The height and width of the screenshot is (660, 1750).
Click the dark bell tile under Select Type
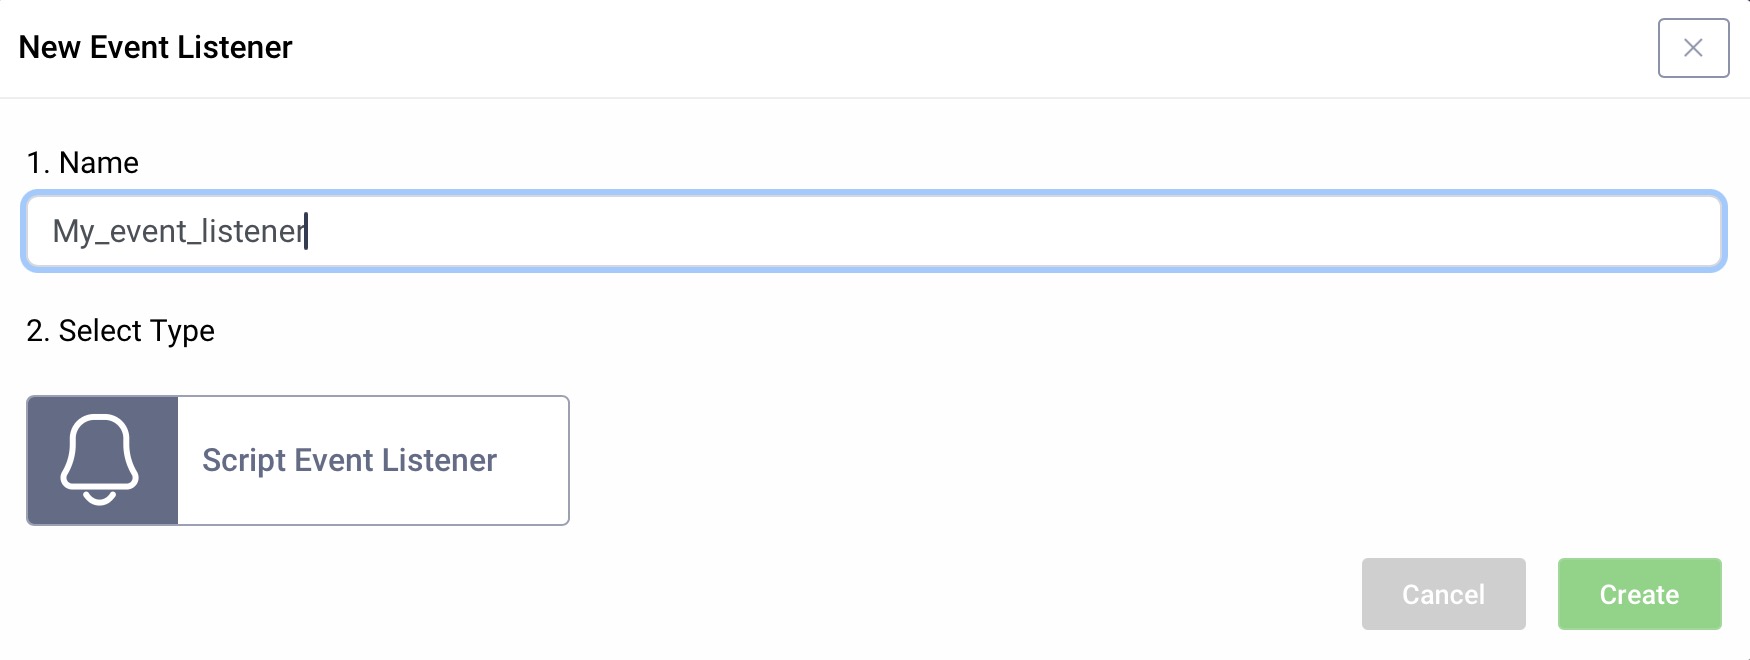102,460
